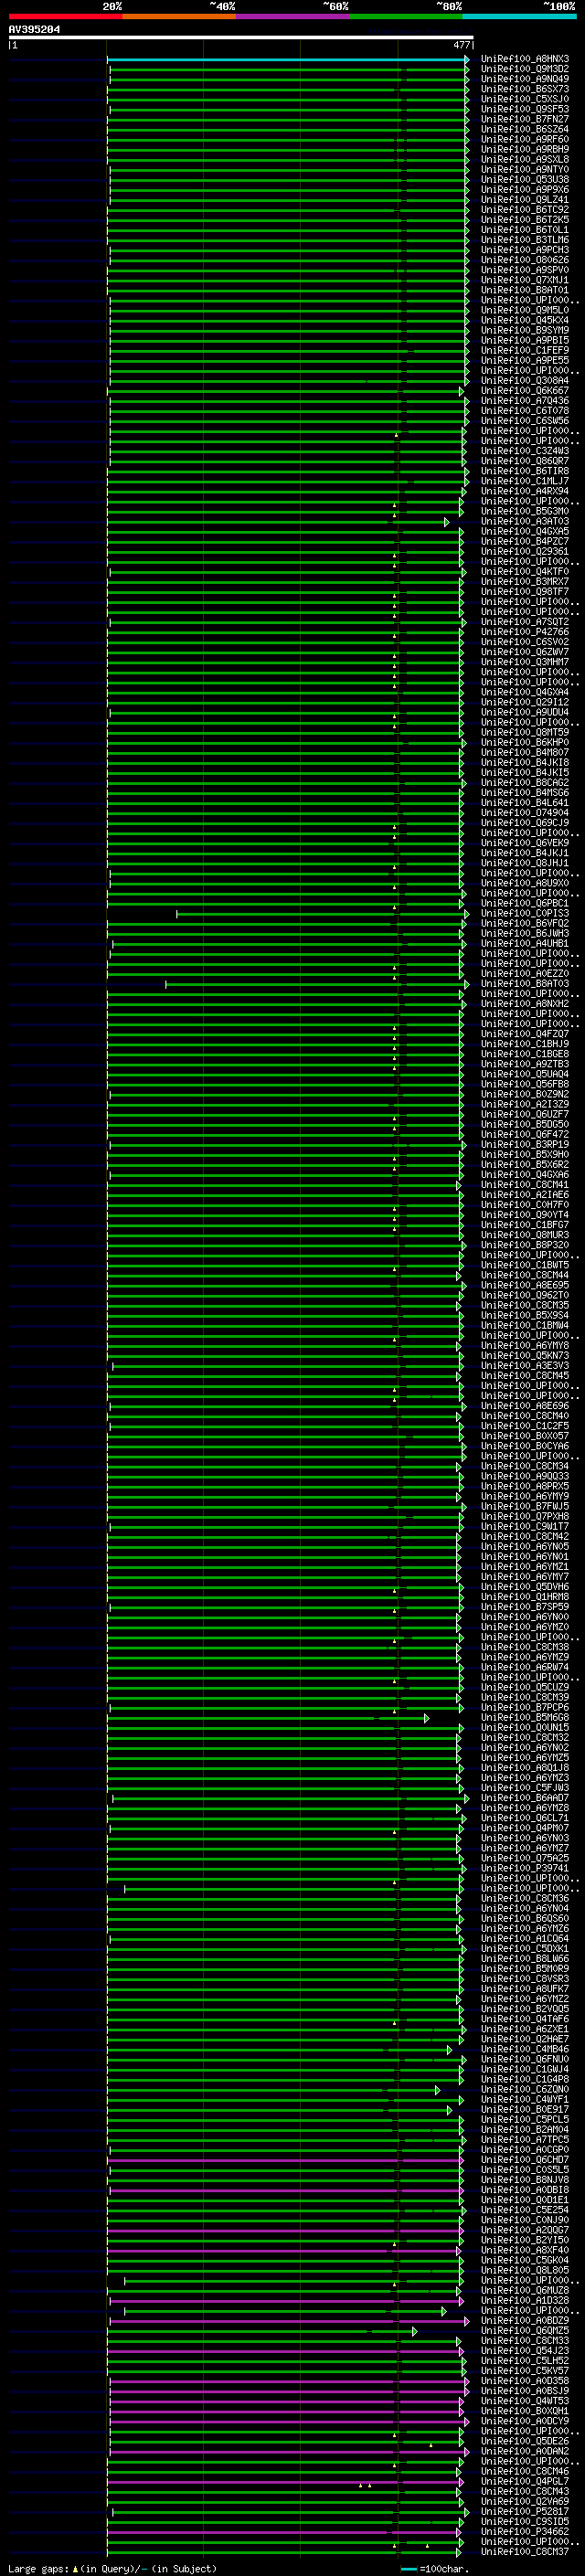Screen dimensions: 585x2576
Task: Click the UniRef100_Q54J23 entry
Action: (525, 2351)
